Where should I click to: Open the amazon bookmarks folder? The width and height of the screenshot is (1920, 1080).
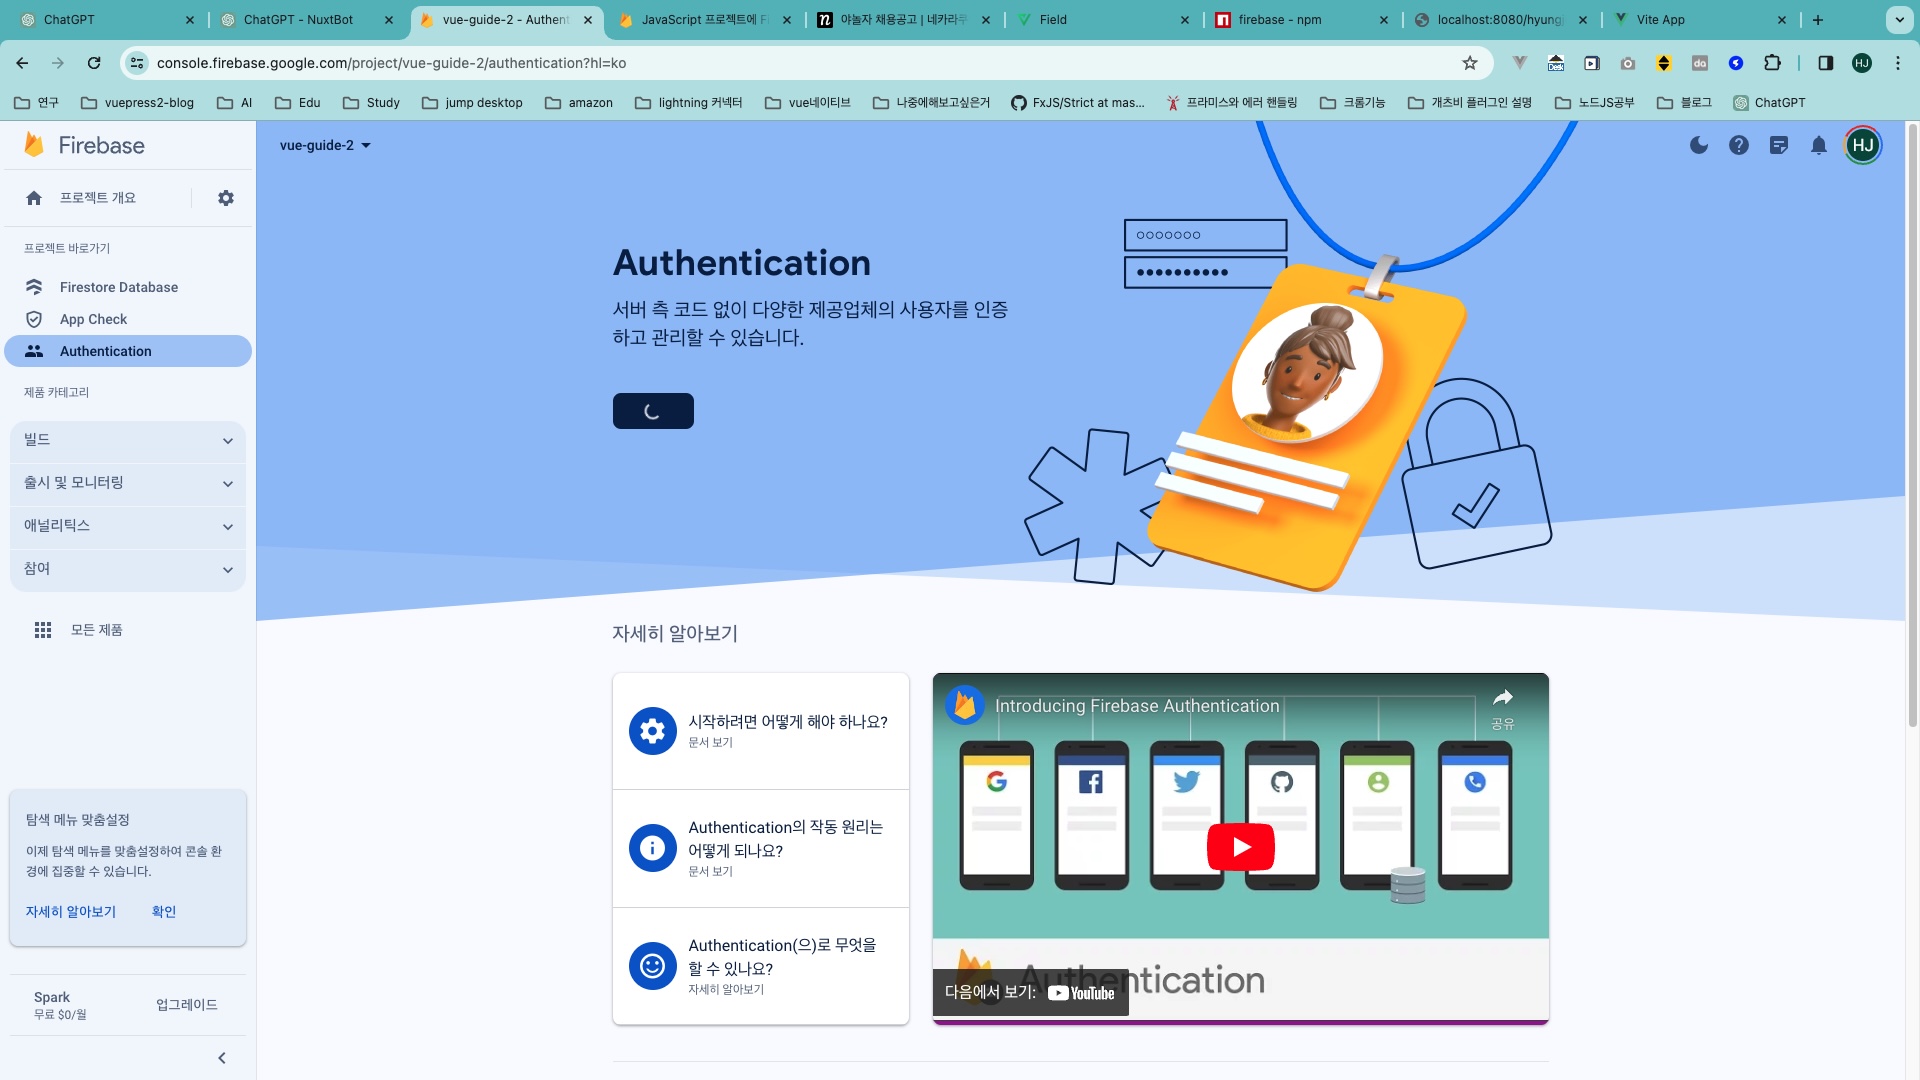pos(579,103)
